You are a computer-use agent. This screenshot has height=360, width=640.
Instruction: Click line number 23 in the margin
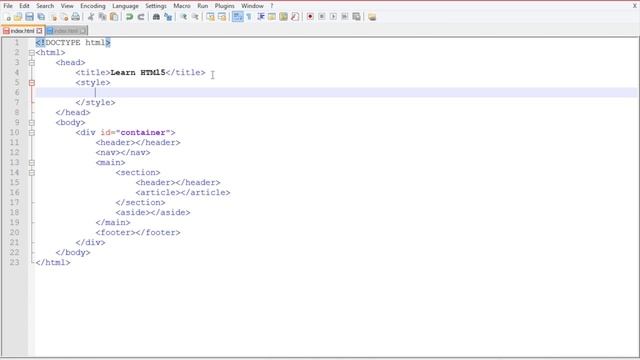click(14, 262)
